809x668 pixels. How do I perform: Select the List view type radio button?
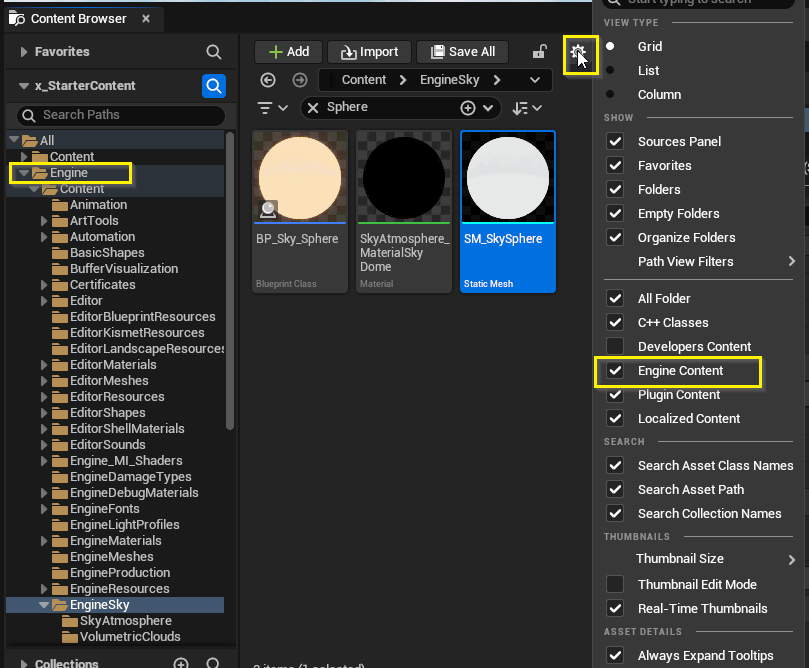tap(611, 71)
